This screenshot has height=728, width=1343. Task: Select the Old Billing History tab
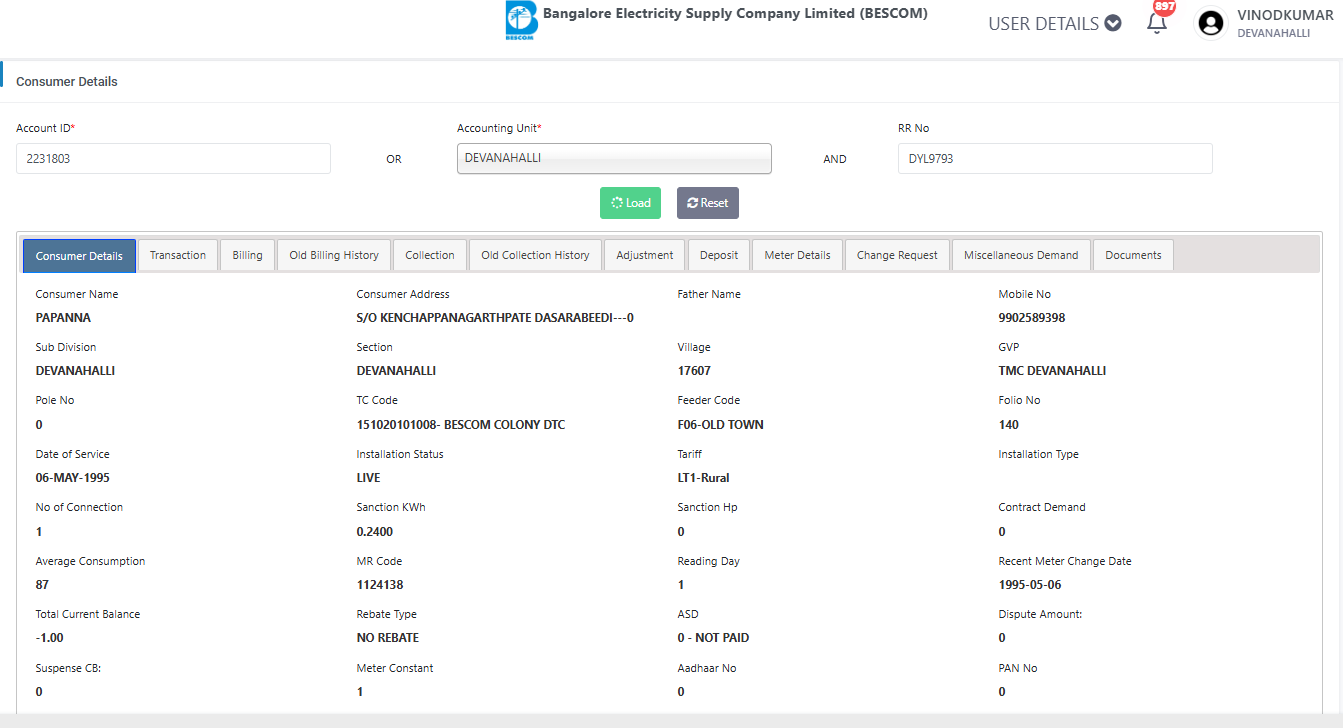click(334, 255)
